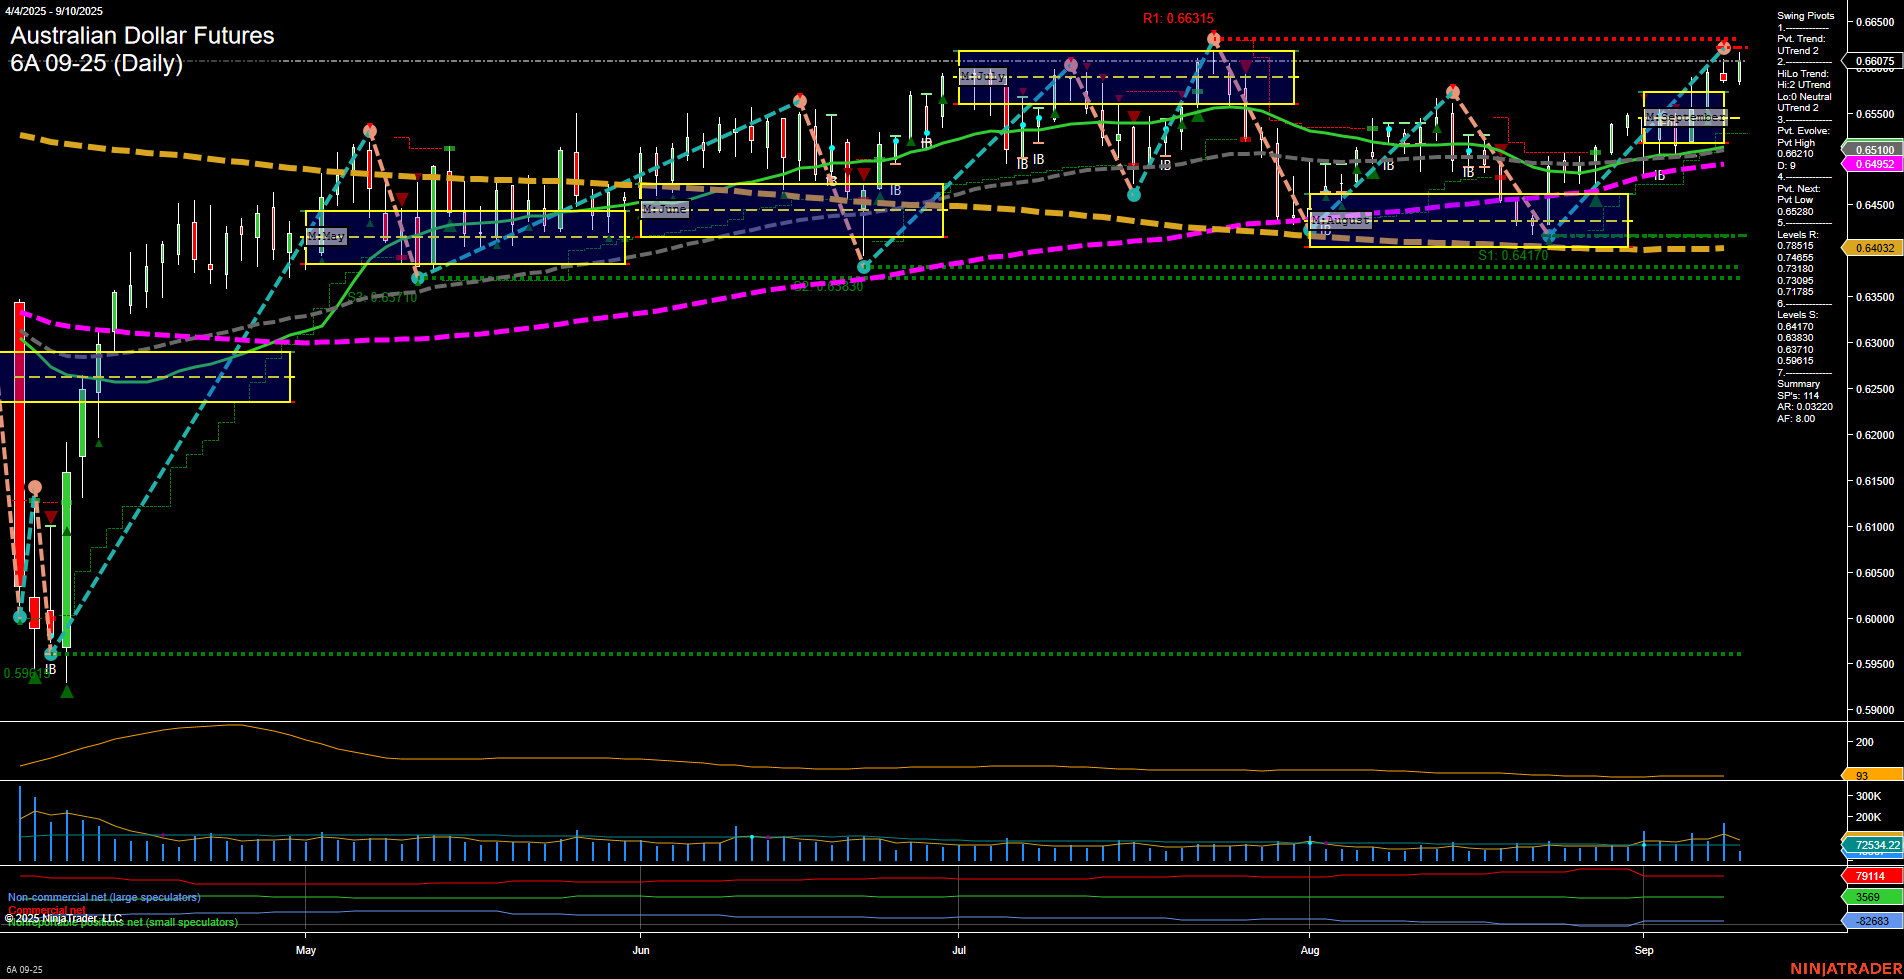Toggle Non-commercial net (large speculators) legend

[x=105, y=897]
